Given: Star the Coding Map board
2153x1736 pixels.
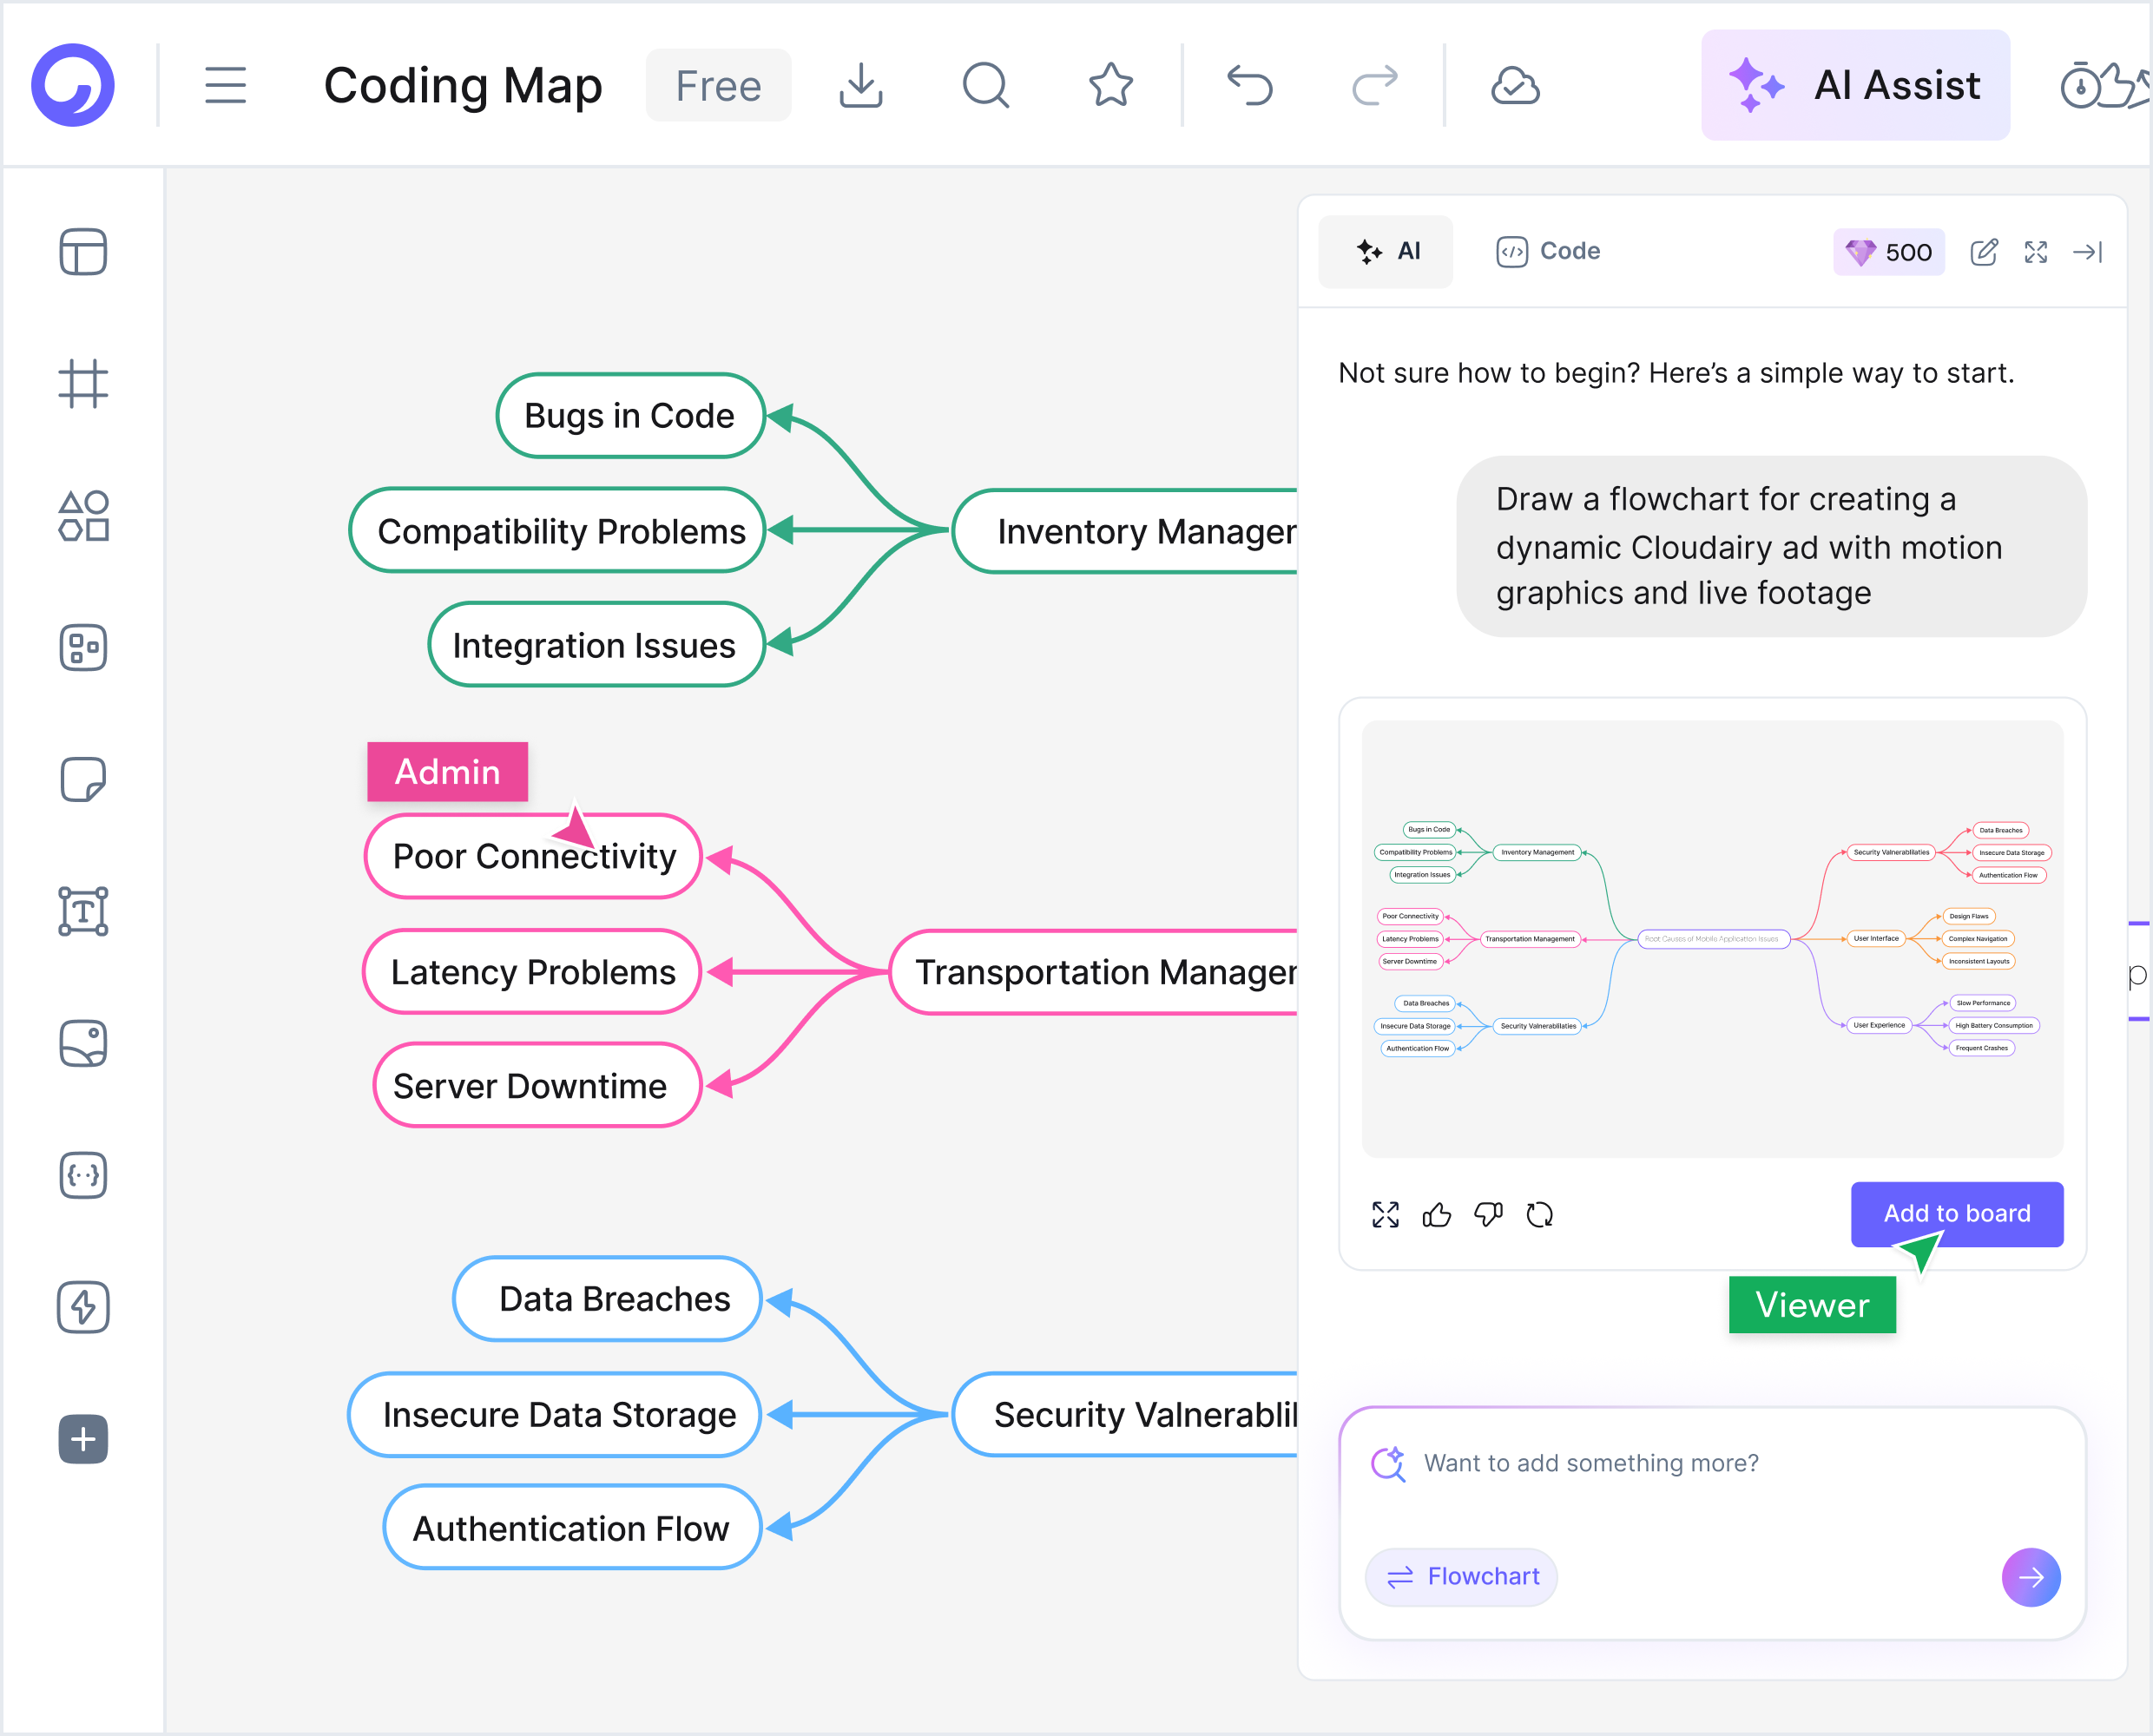Looking at the screenshot, I should click(x=1110, y=85).
